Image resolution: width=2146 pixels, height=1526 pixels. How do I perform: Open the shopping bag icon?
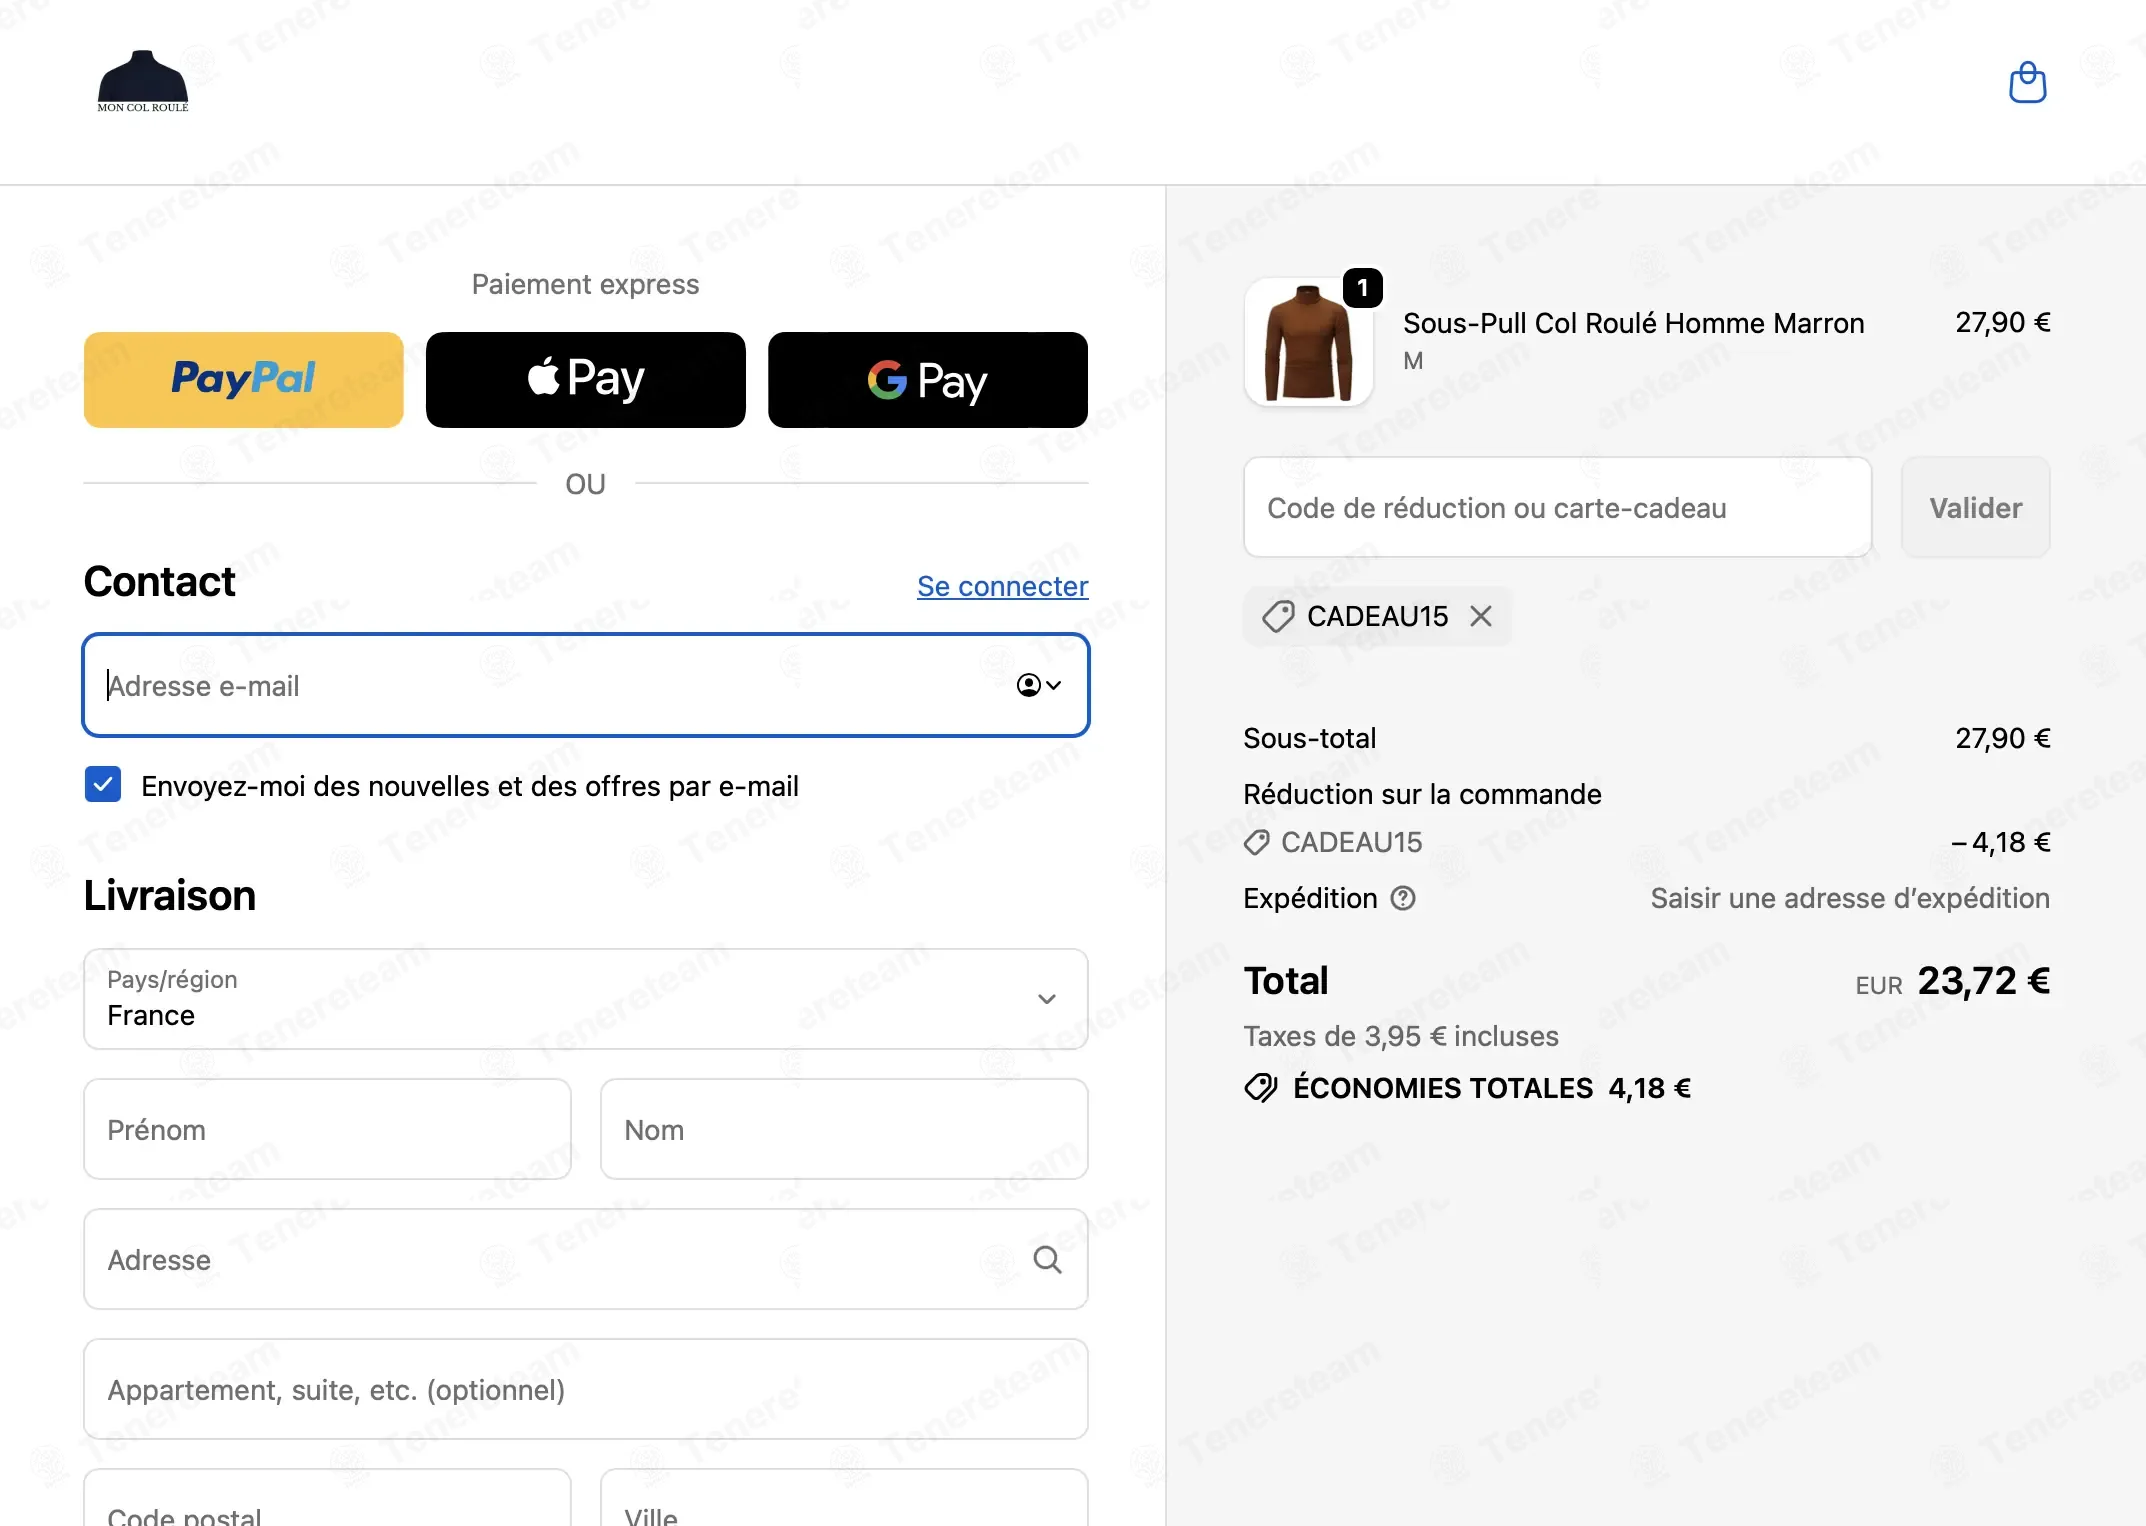click(2027, 82)
